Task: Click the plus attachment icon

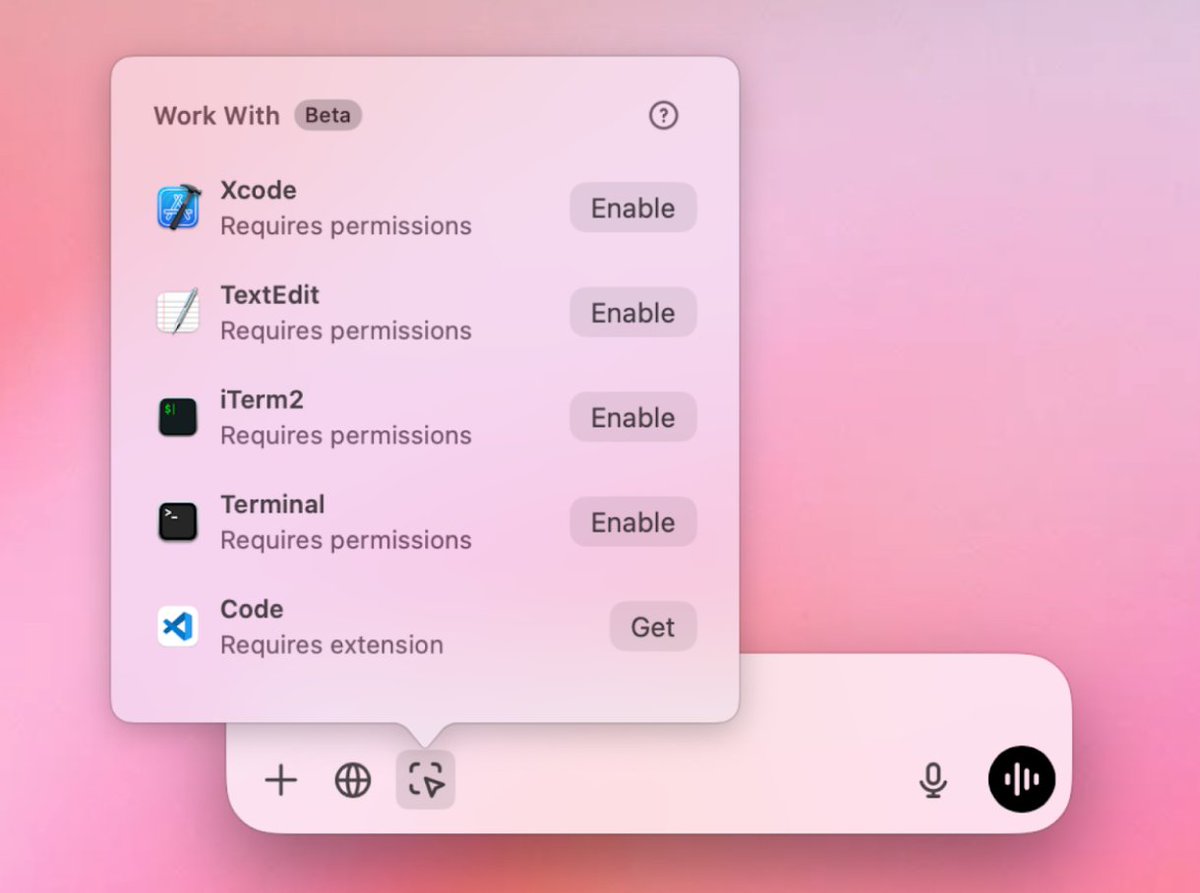Action: pos(281,780)
